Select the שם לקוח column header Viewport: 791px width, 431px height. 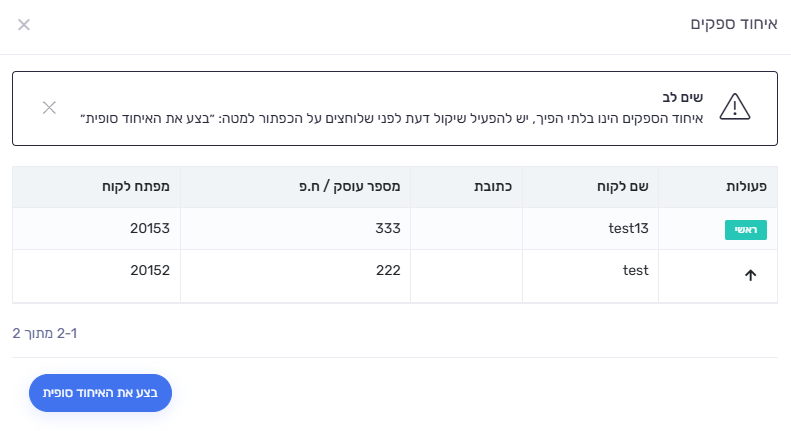pyautogui.click(x=623, y=186)
